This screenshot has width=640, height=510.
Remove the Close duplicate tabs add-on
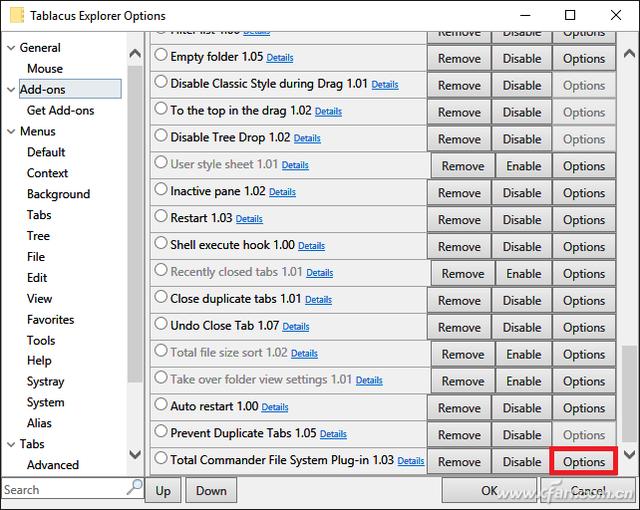459,301
